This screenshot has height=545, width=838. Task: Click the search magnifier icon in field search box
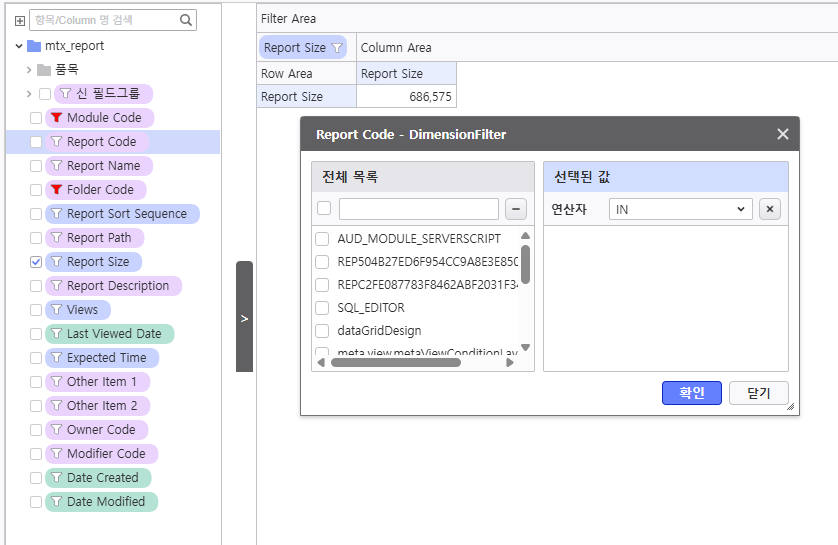pos(186,20)
